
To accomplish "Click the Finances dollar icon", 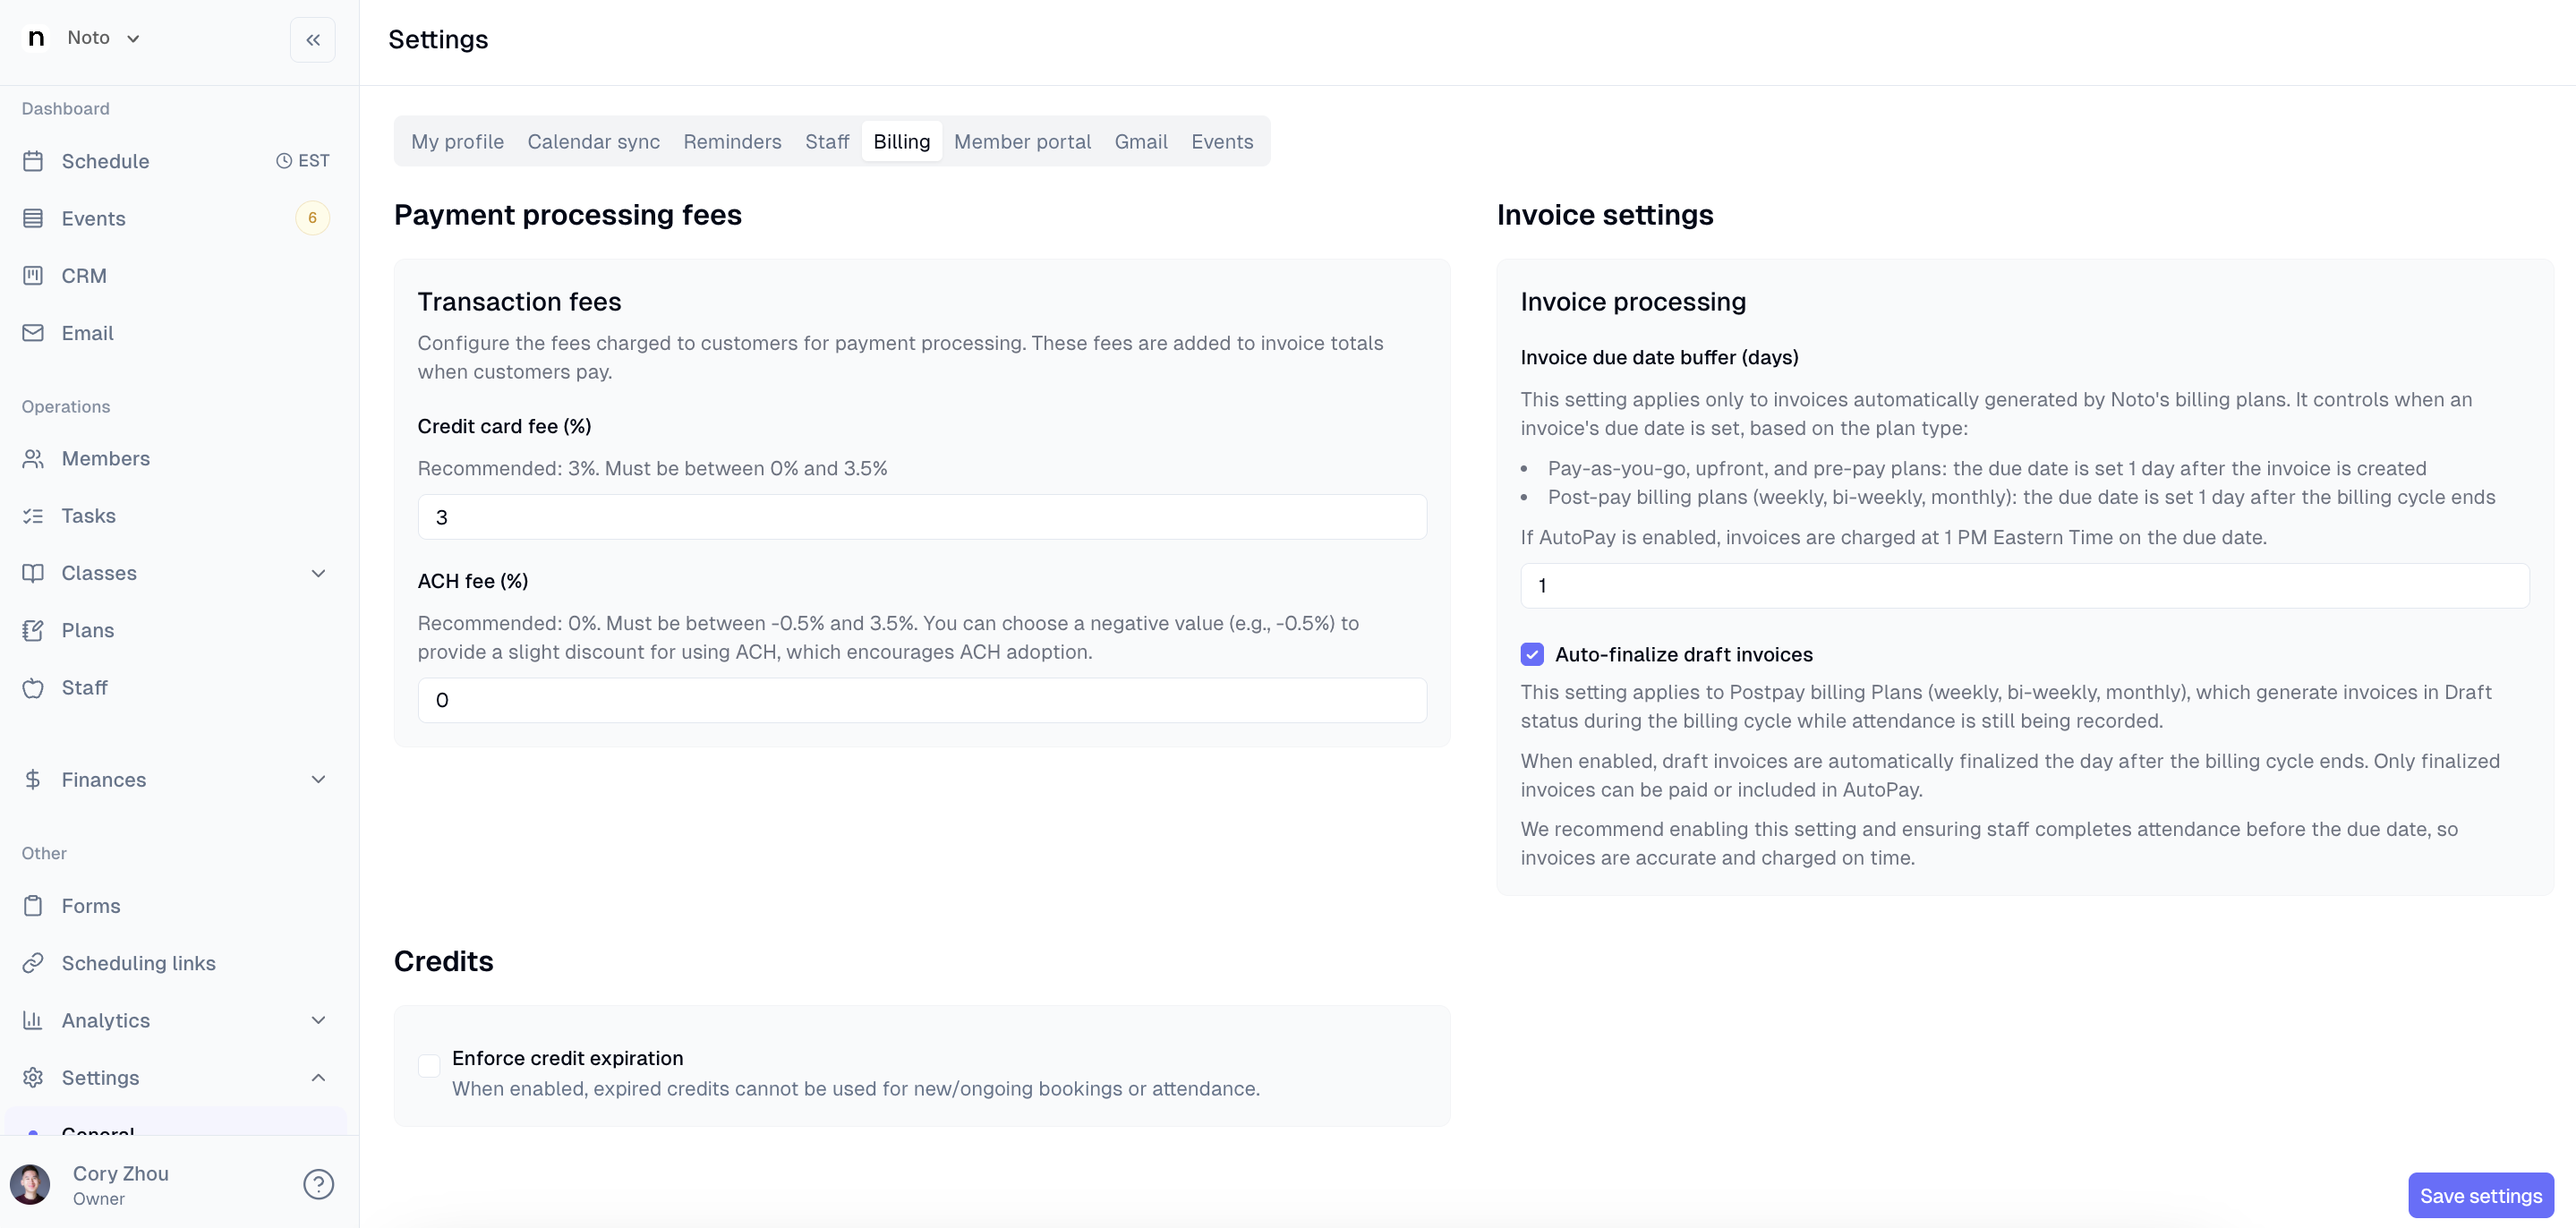I will 33,779.
